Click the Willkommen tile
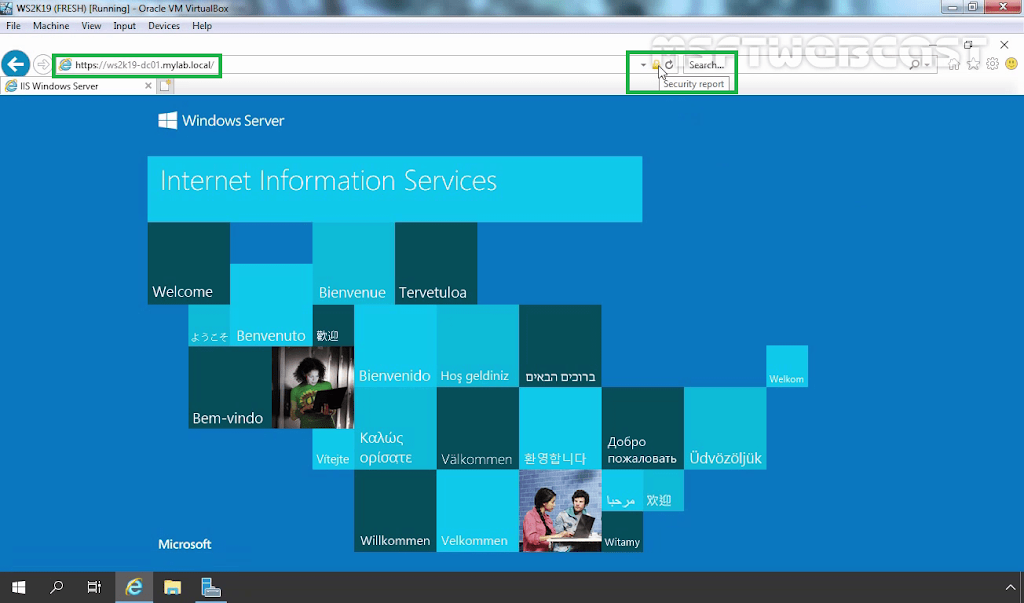Viewport: 1024px width, 603px height. pos(395,511)
